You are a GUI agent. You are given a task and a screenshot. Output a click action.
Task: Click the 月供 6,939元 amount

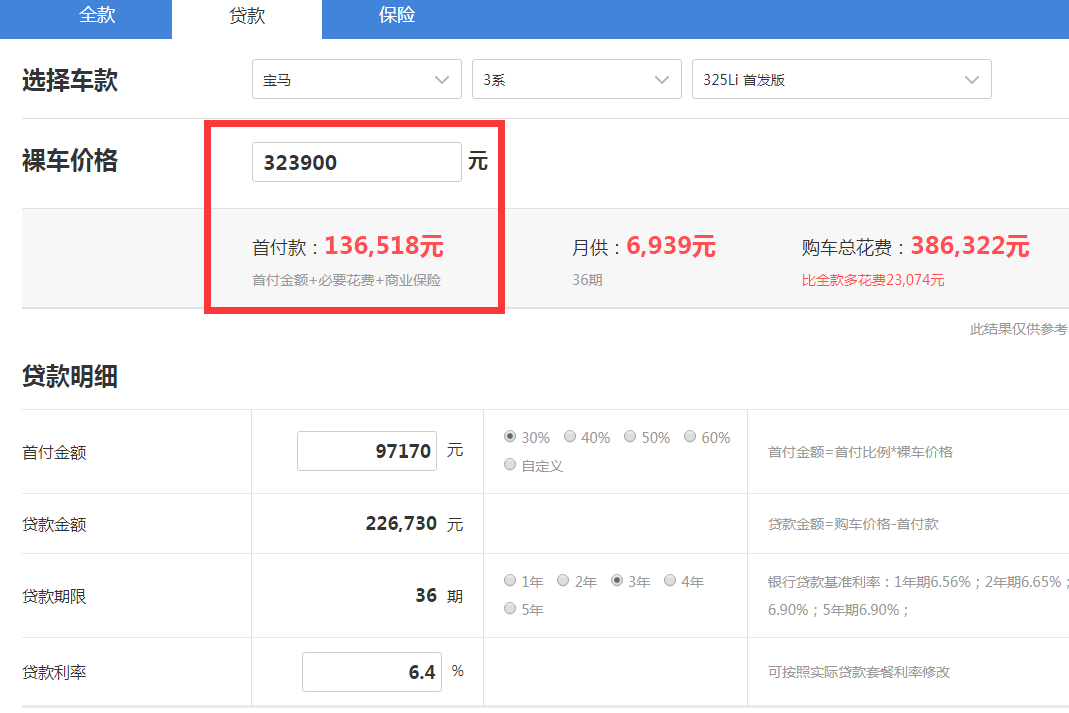coord(671,246)
